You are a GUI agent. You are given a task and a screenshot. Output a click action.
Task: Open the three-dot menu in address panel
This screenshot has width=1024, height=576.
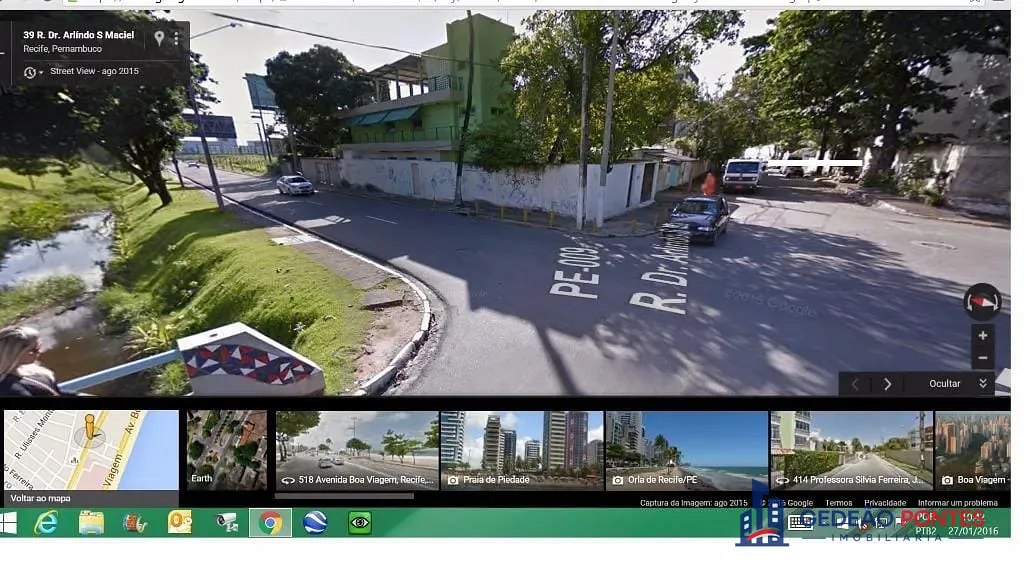[176, 39]
